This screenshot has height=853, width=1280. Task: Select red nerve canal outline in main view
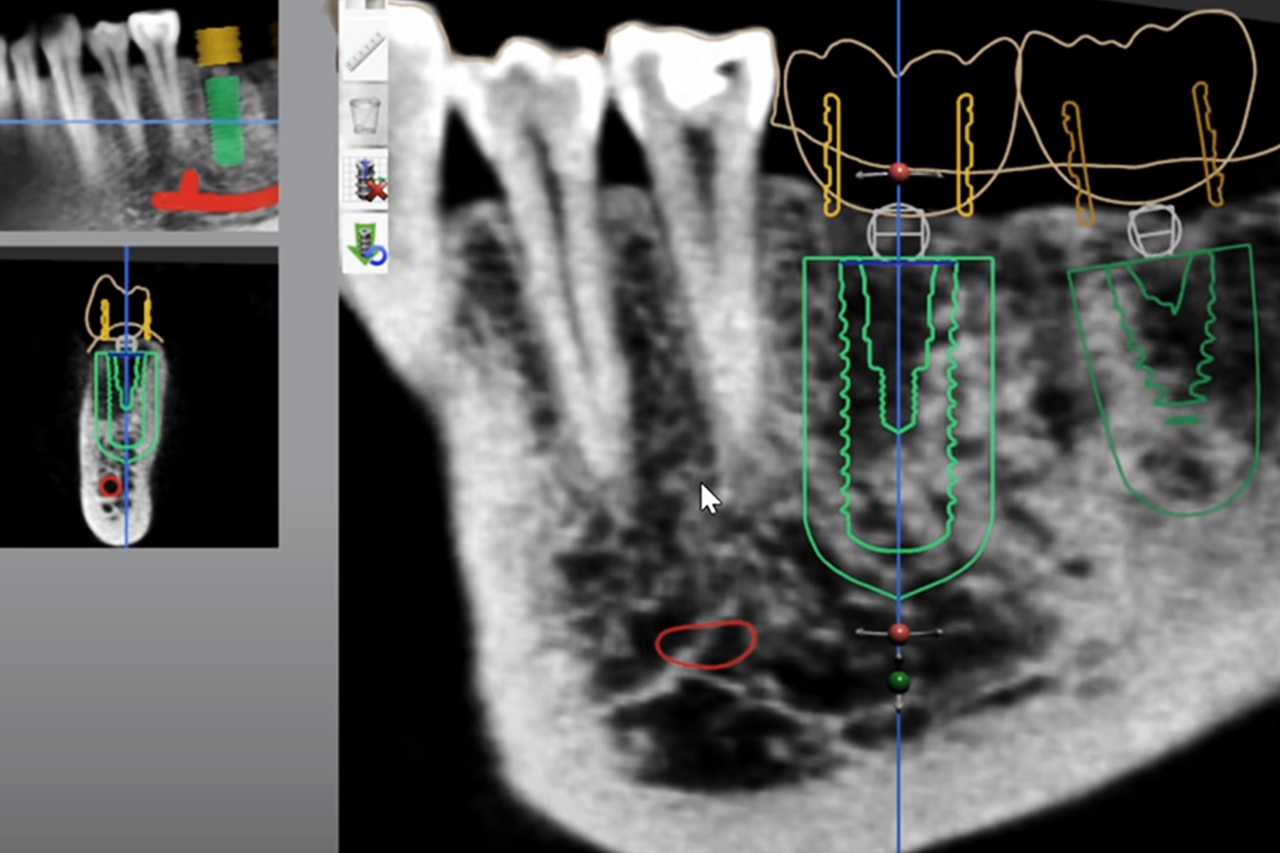point(706,644)
